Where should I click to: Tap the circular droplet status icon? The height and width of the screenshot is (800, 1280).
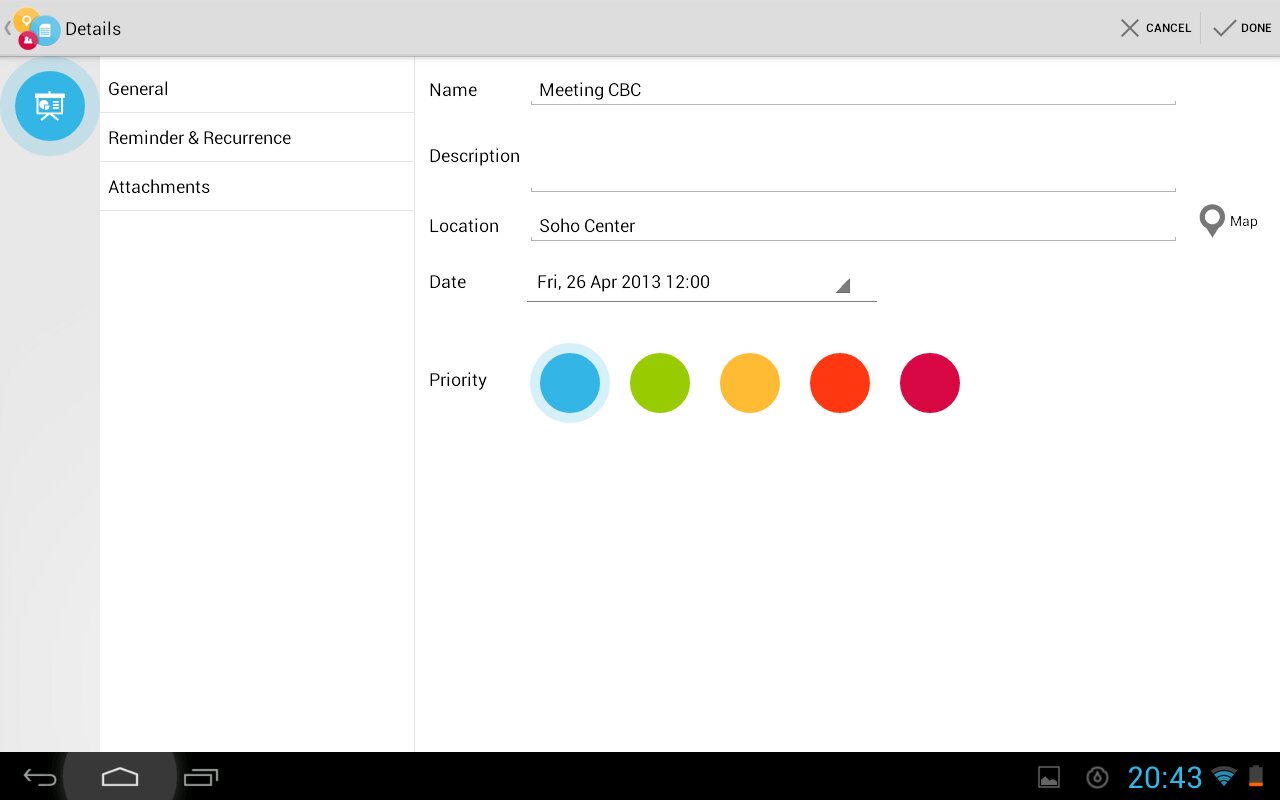1098,777
